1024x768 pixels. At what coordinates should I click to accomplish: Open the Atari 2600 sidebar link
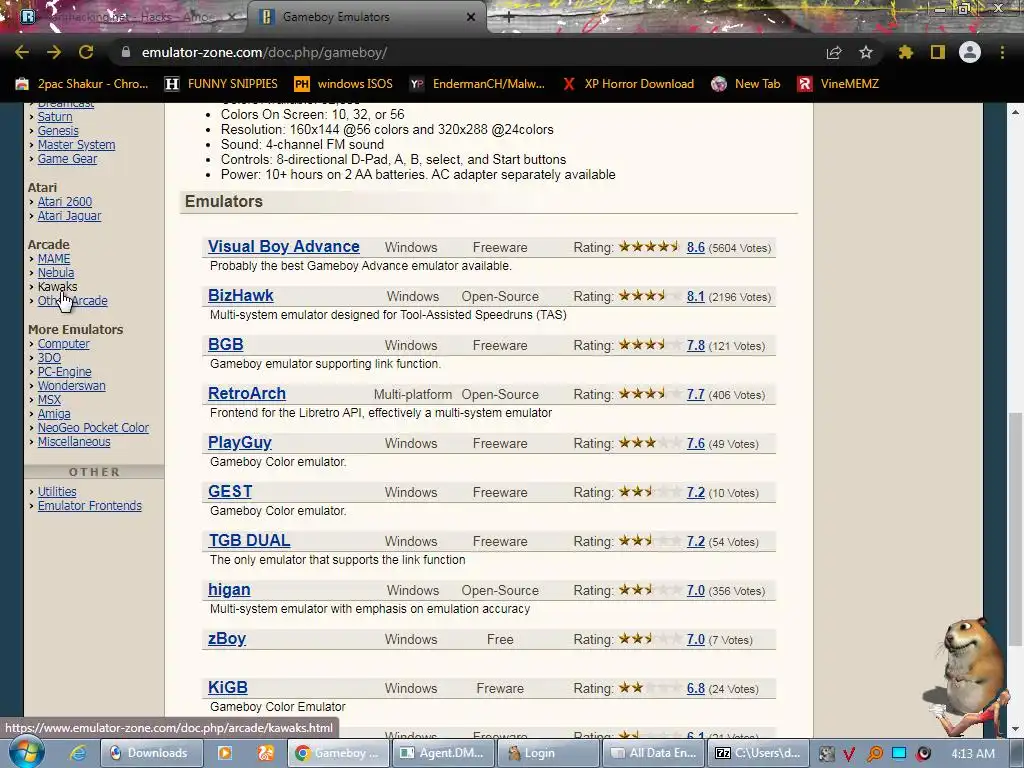point(65,202)
